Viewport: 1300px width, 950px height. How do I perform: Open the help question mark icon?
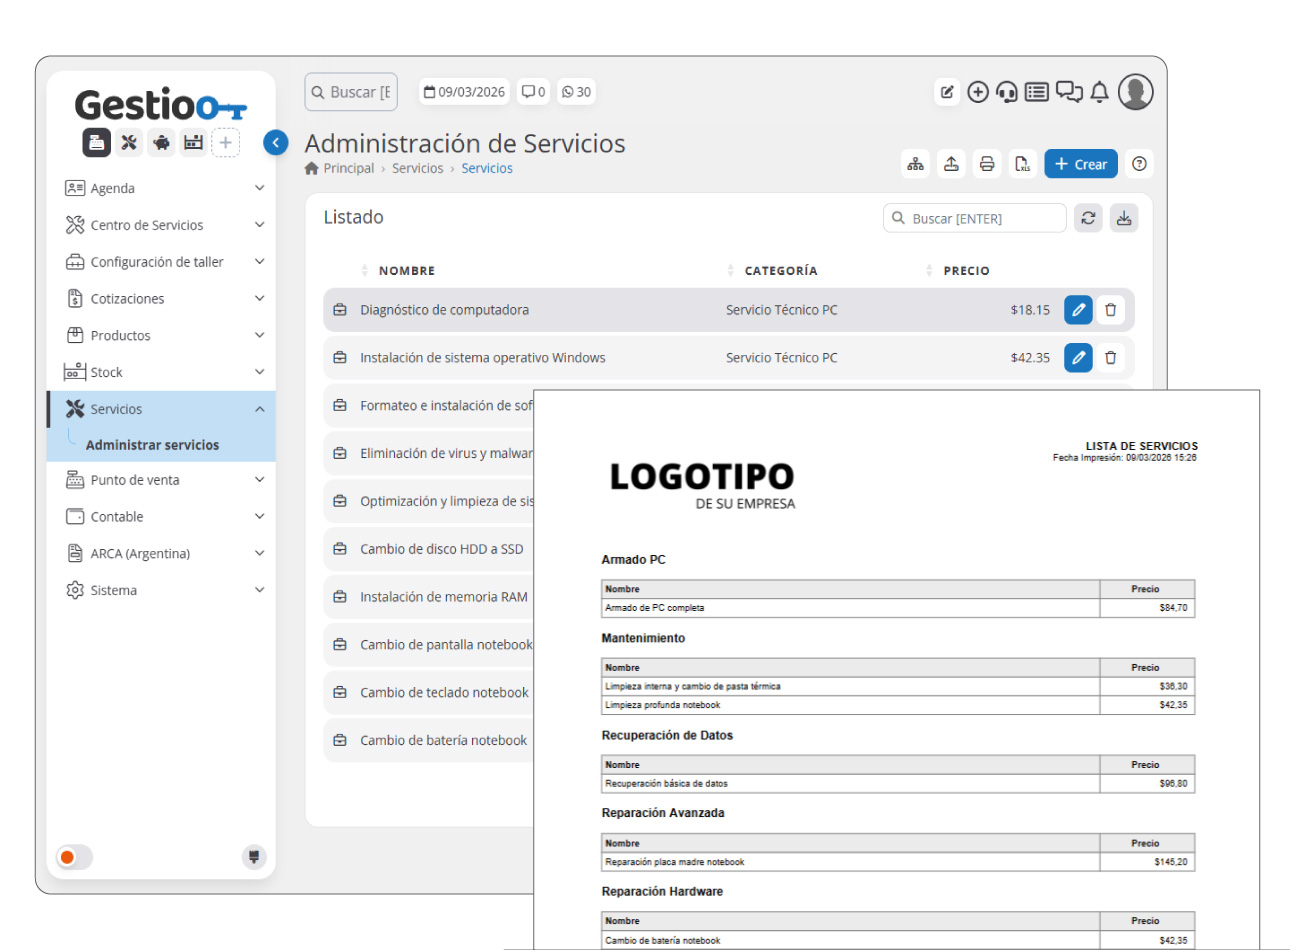[1139, 164]
